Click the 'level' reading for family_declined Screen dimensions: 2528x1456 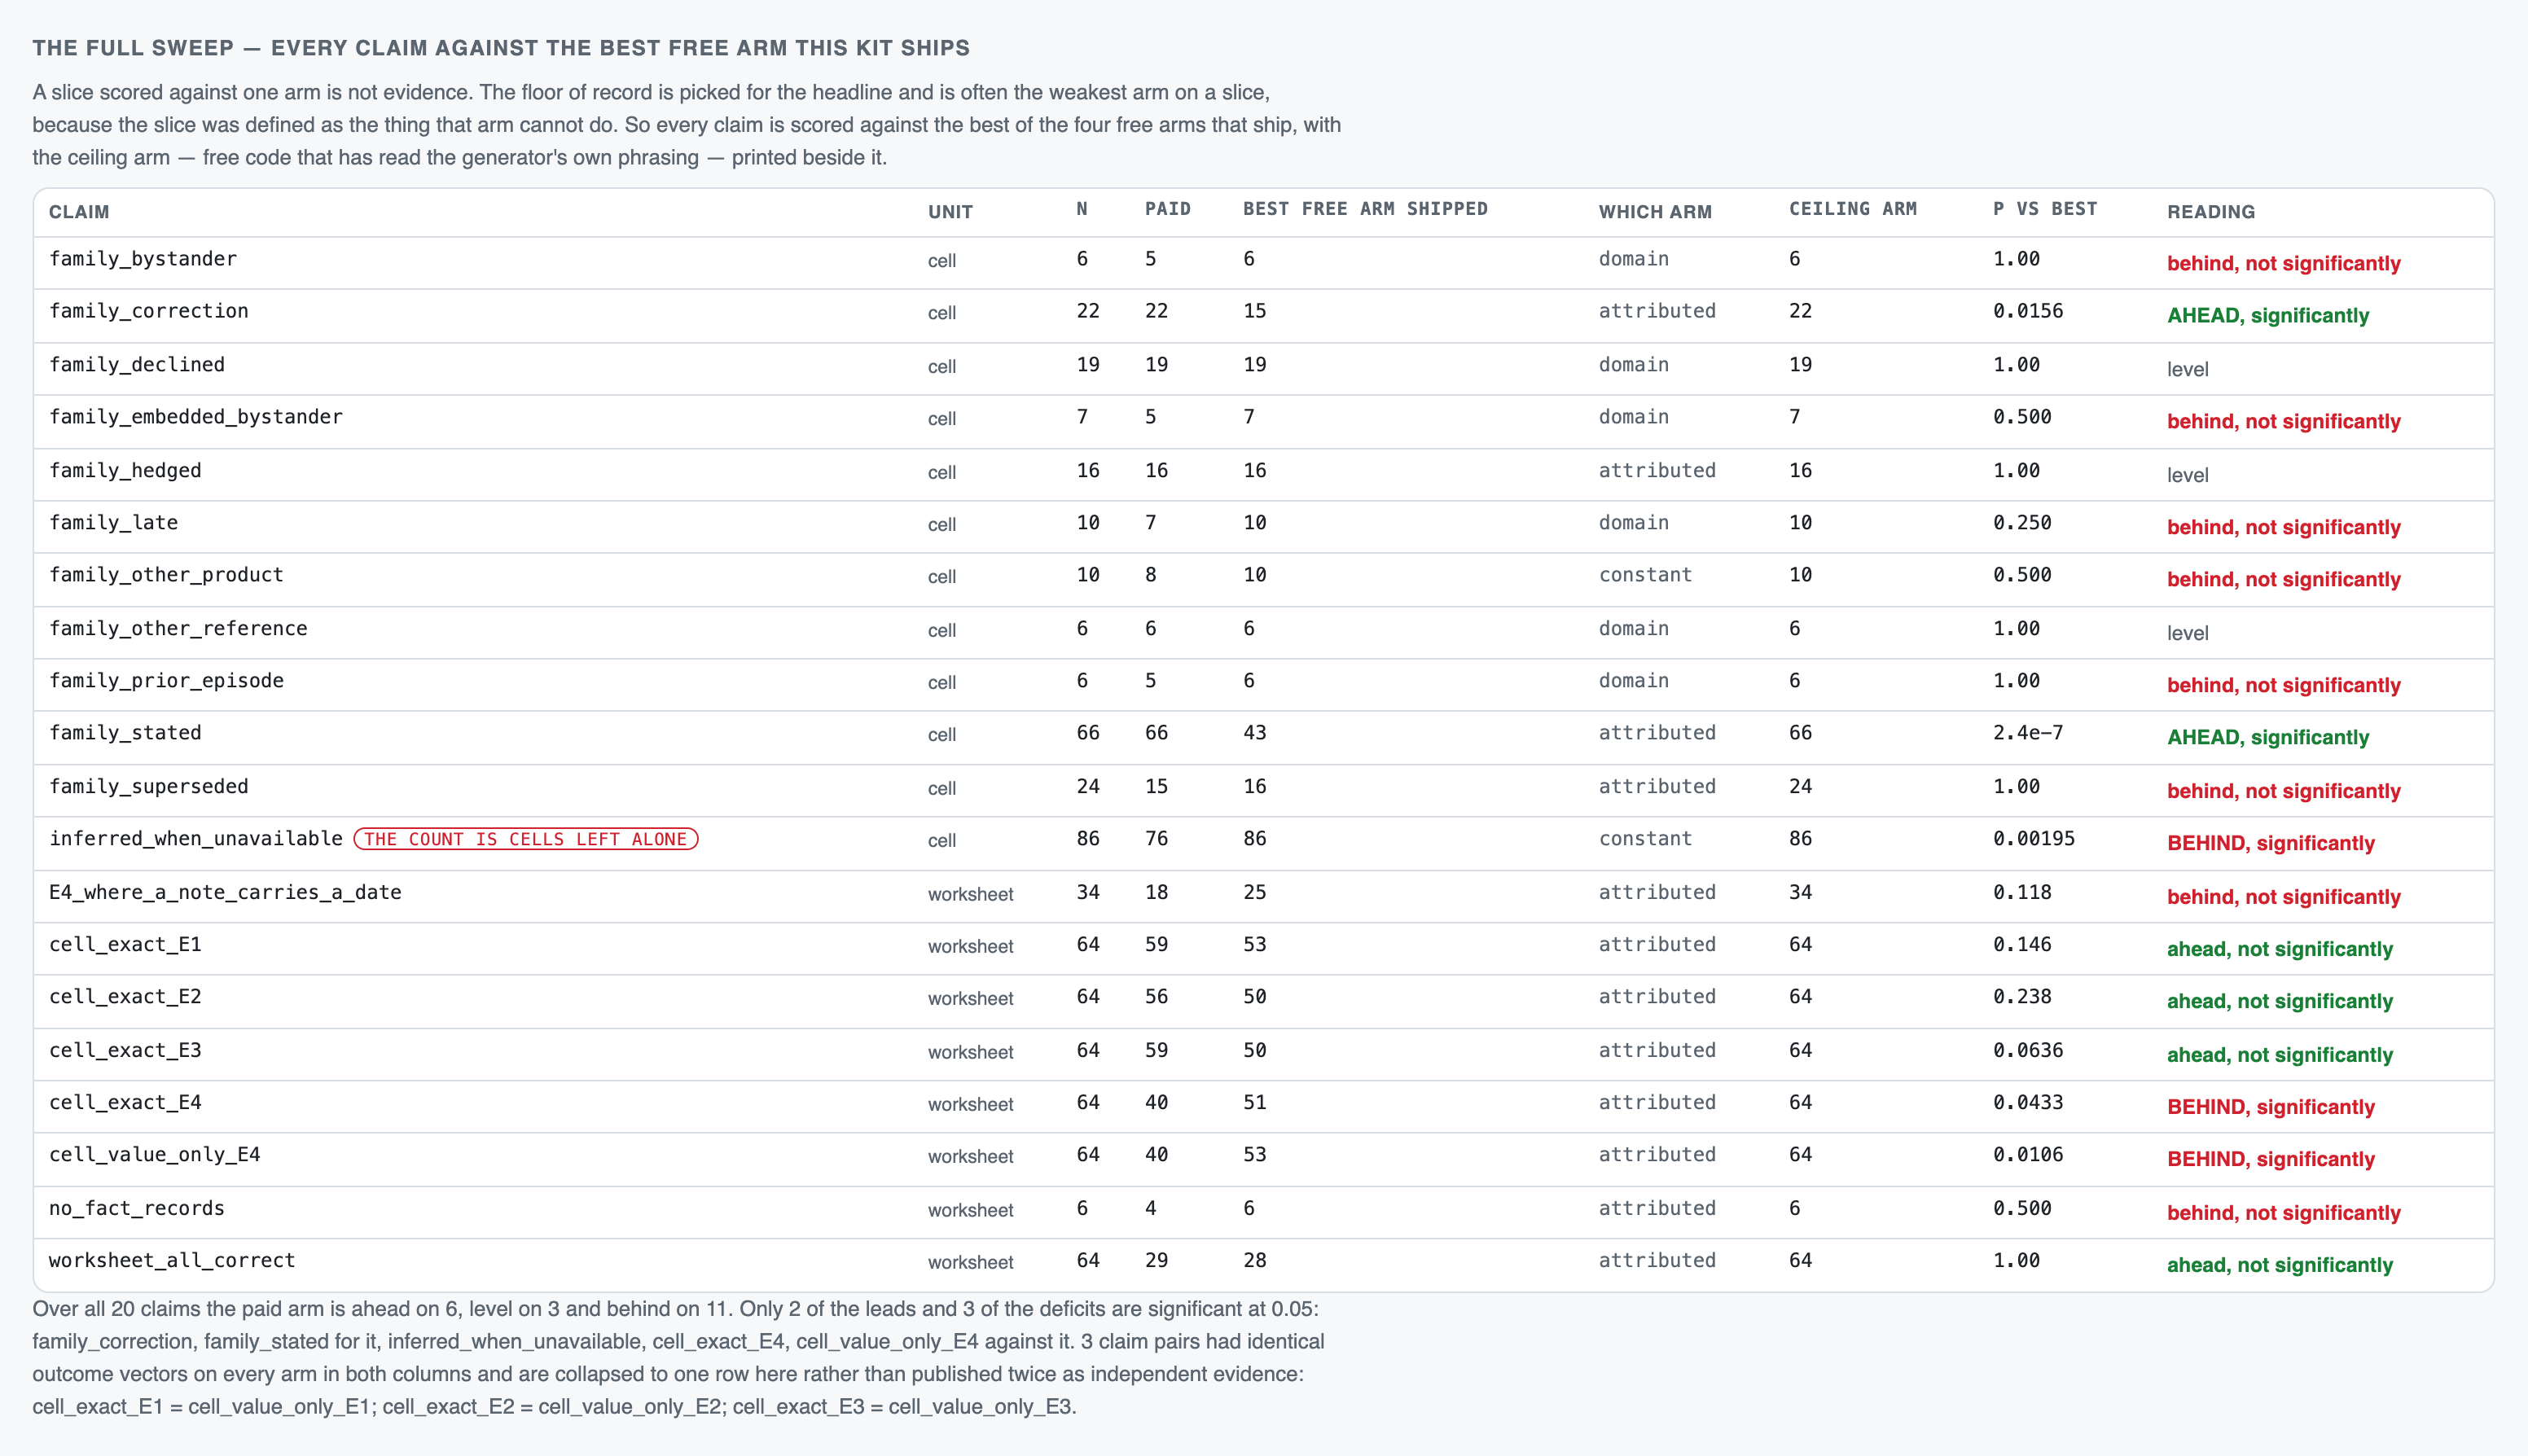coord(2187,369)
